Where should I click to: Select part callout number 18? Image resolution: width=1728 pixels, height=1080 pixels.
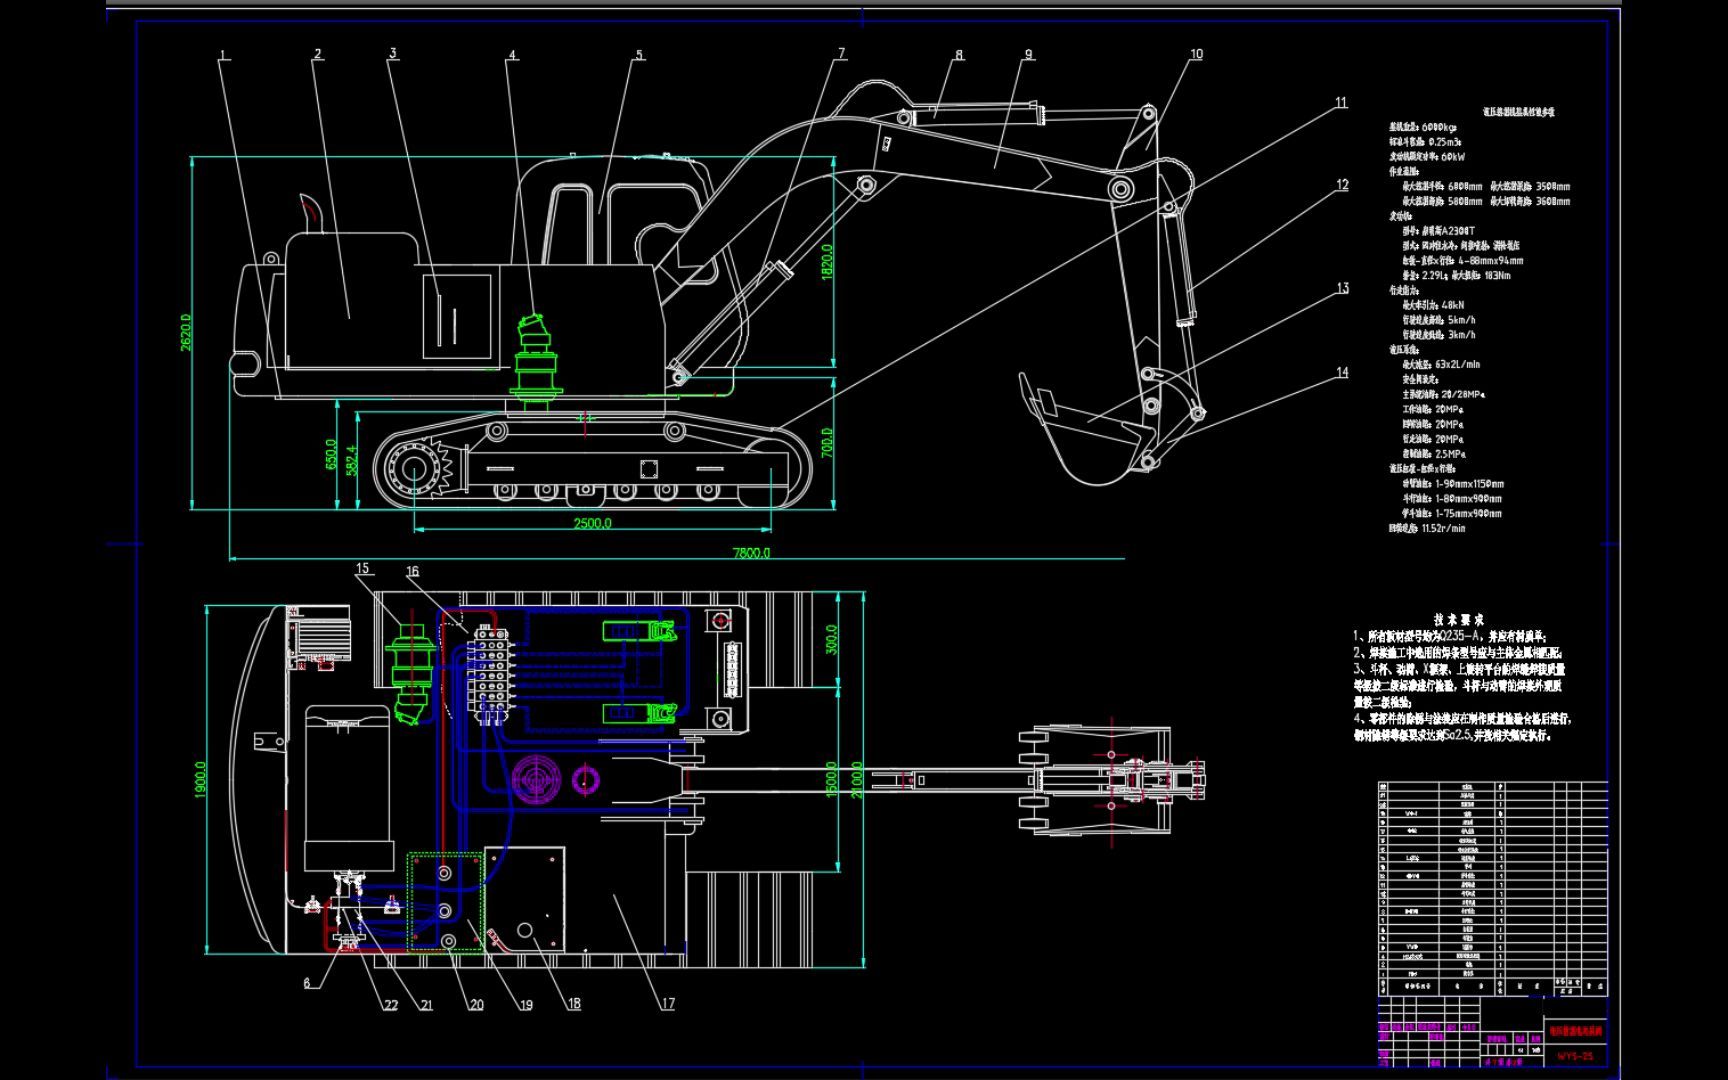pyautogui.click(x=573, y=1004)
